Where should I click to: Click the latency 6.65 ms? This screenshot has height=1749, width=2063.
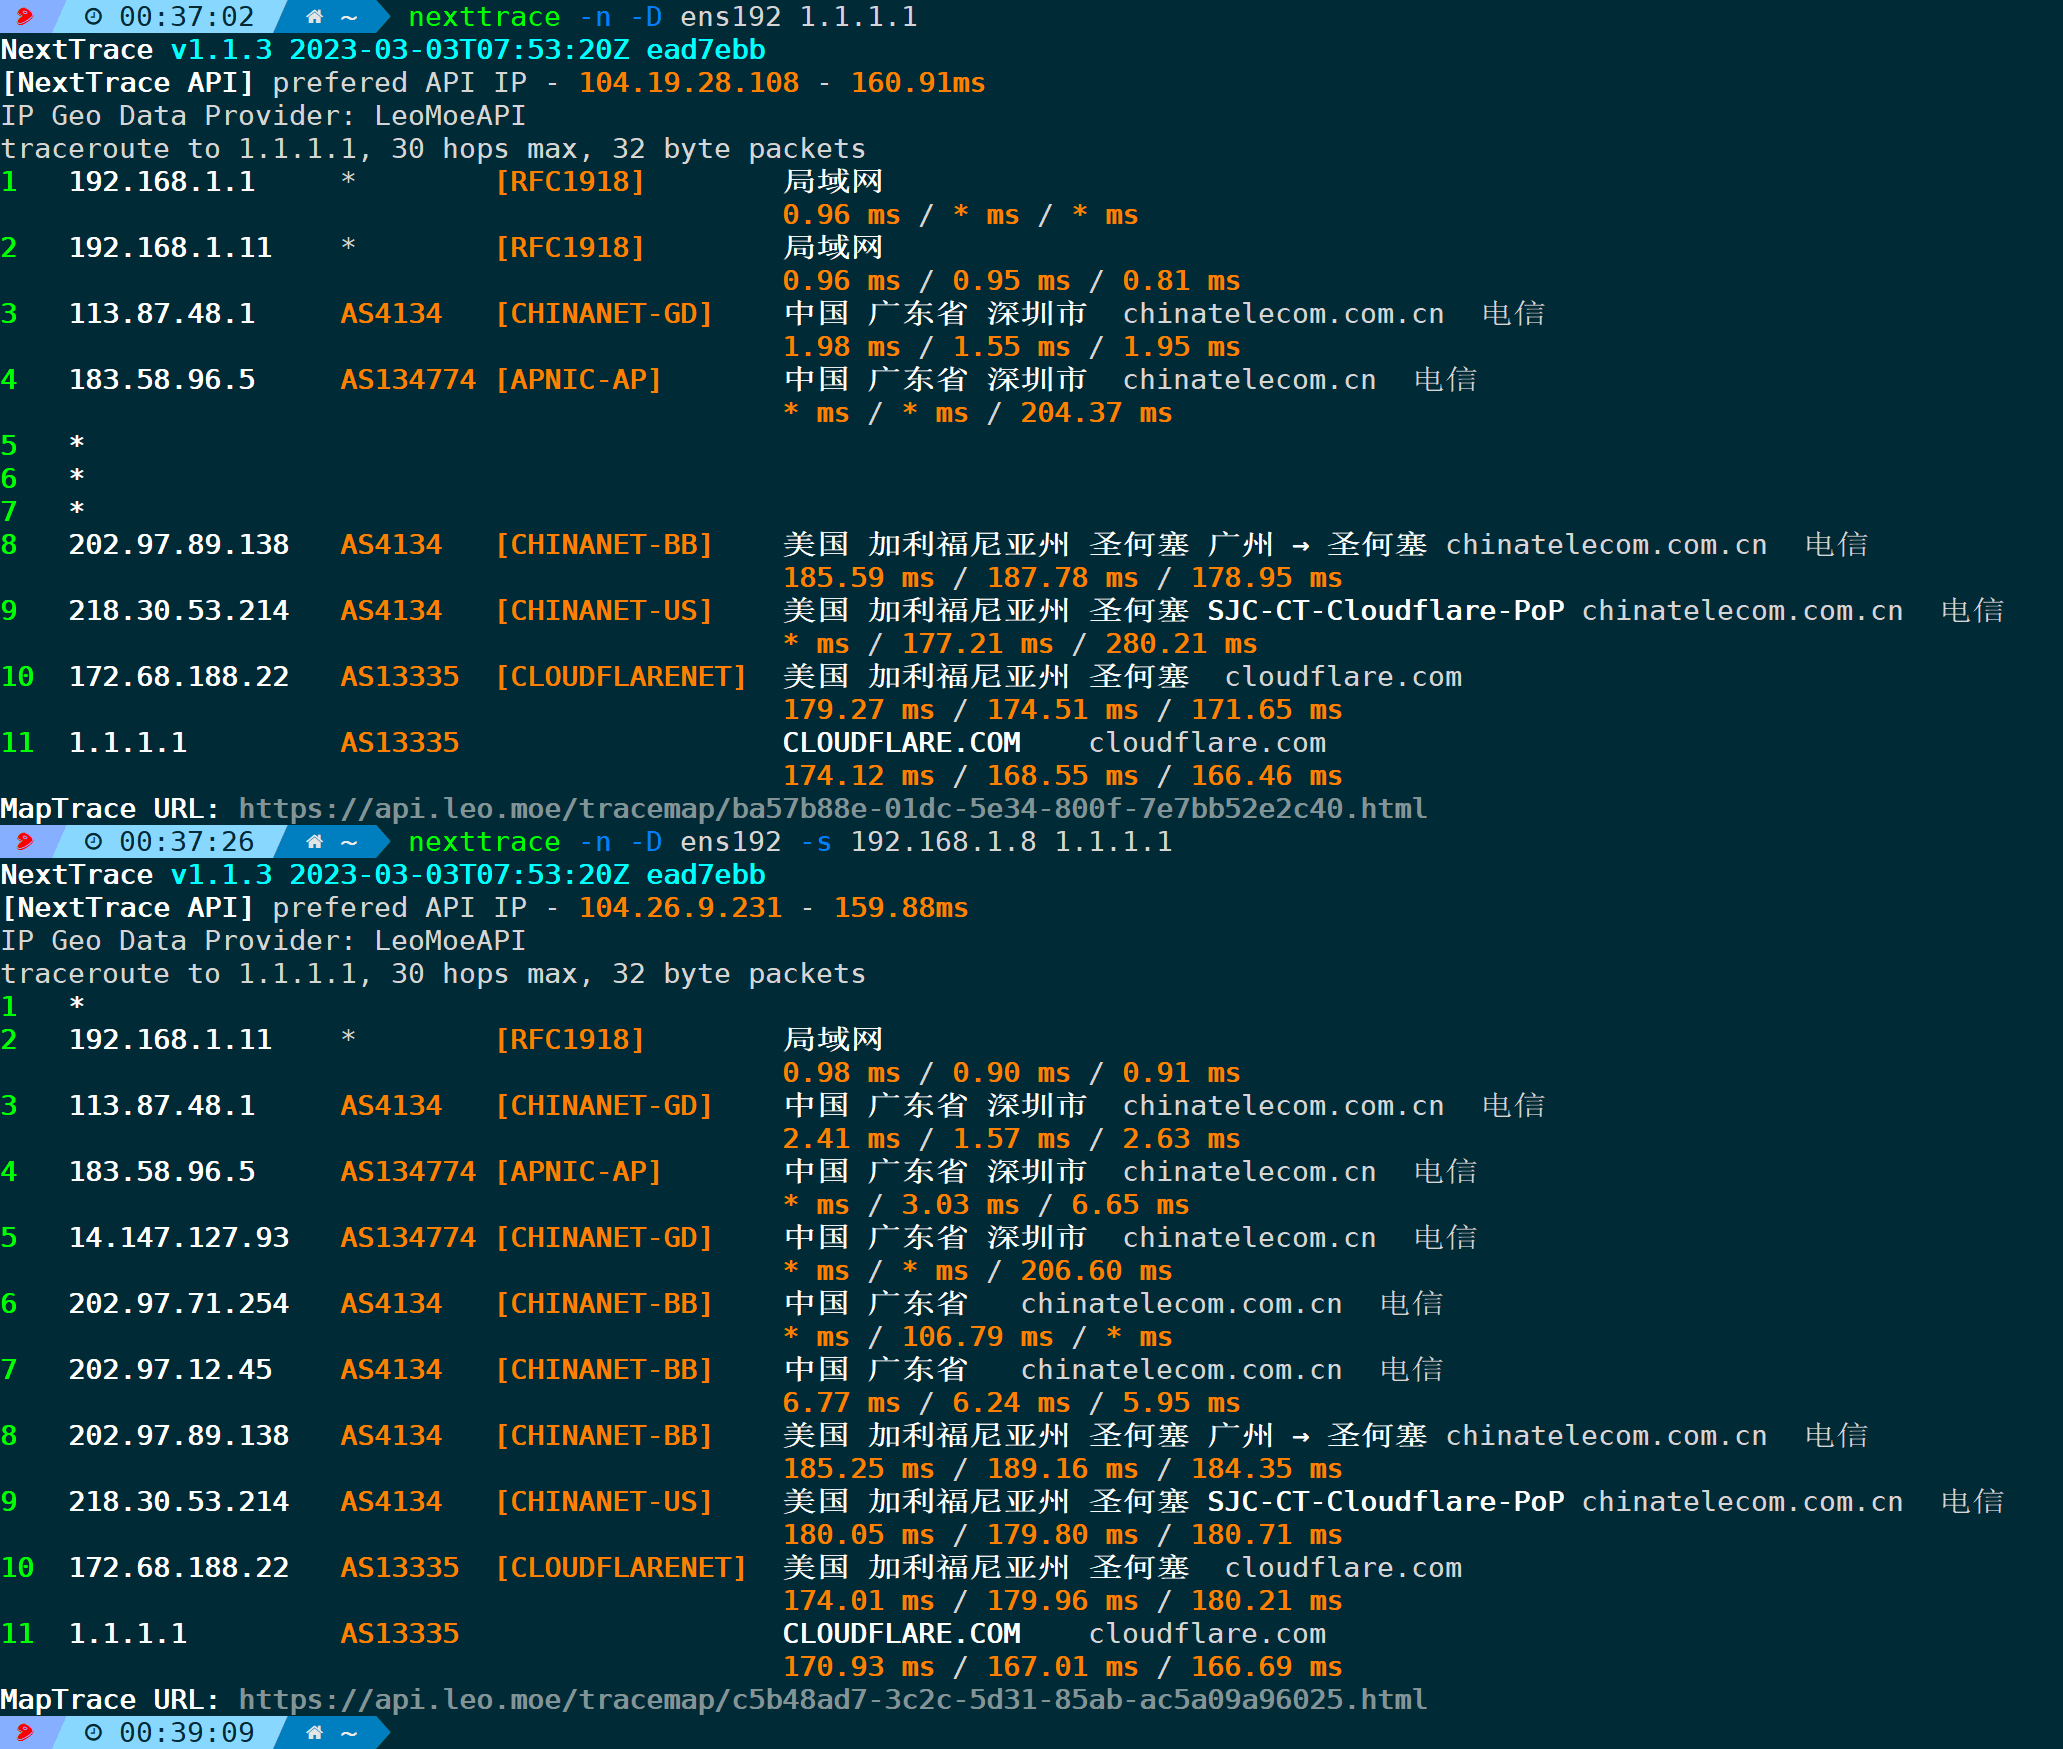[1130, 1204]
